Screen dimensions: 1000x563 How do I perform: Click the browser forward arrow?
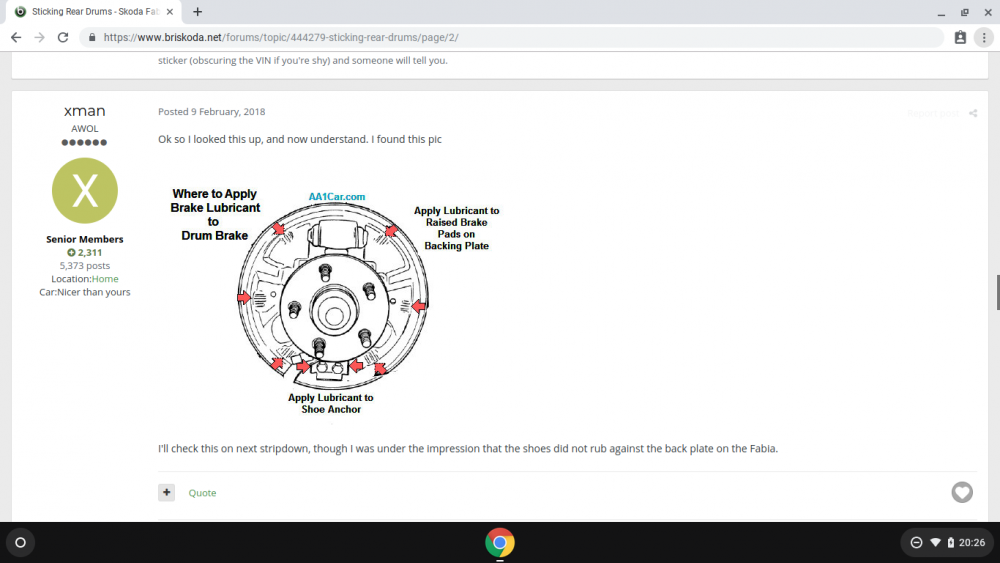40,38
